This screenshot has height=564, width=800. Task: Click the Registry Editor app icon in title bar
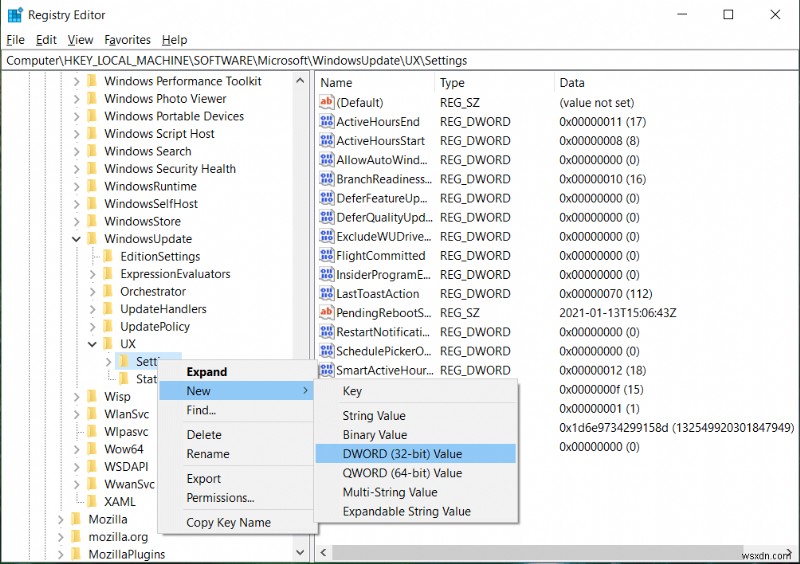[x=15, y=15]
